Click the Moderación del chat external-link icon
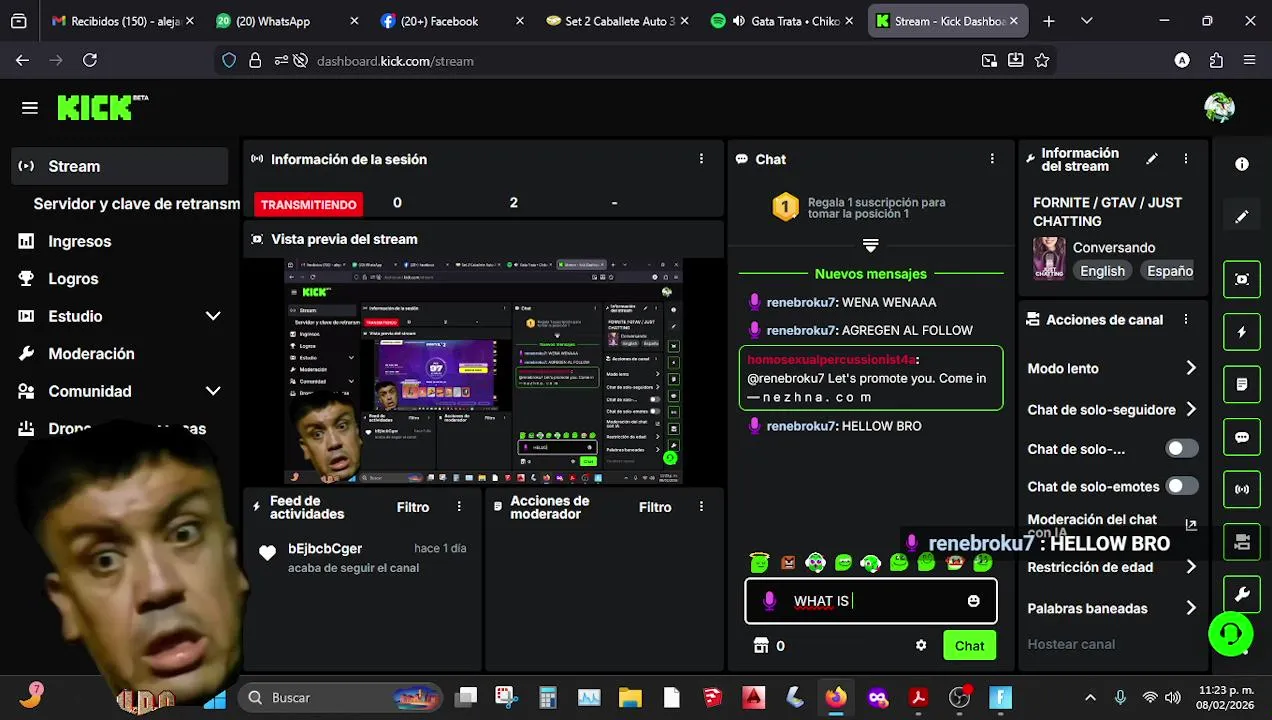The height and width of the screenshot is (720, 1272). pos(1191,525)
